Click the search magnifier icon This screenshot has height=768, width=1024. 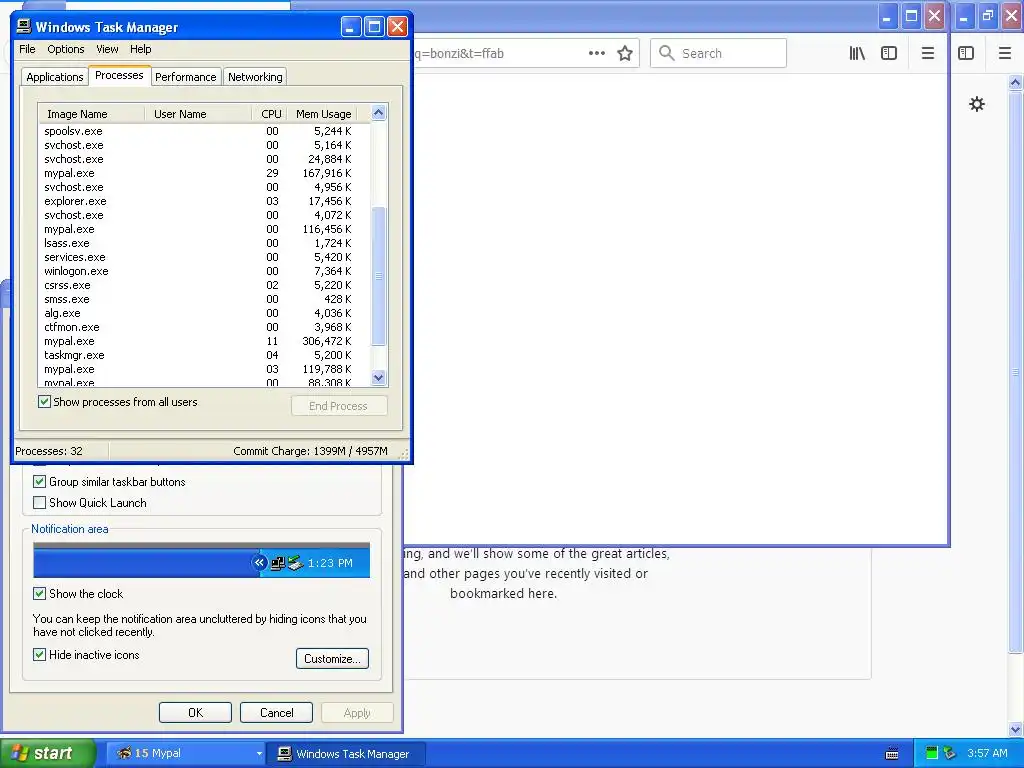tap(666, 53)
